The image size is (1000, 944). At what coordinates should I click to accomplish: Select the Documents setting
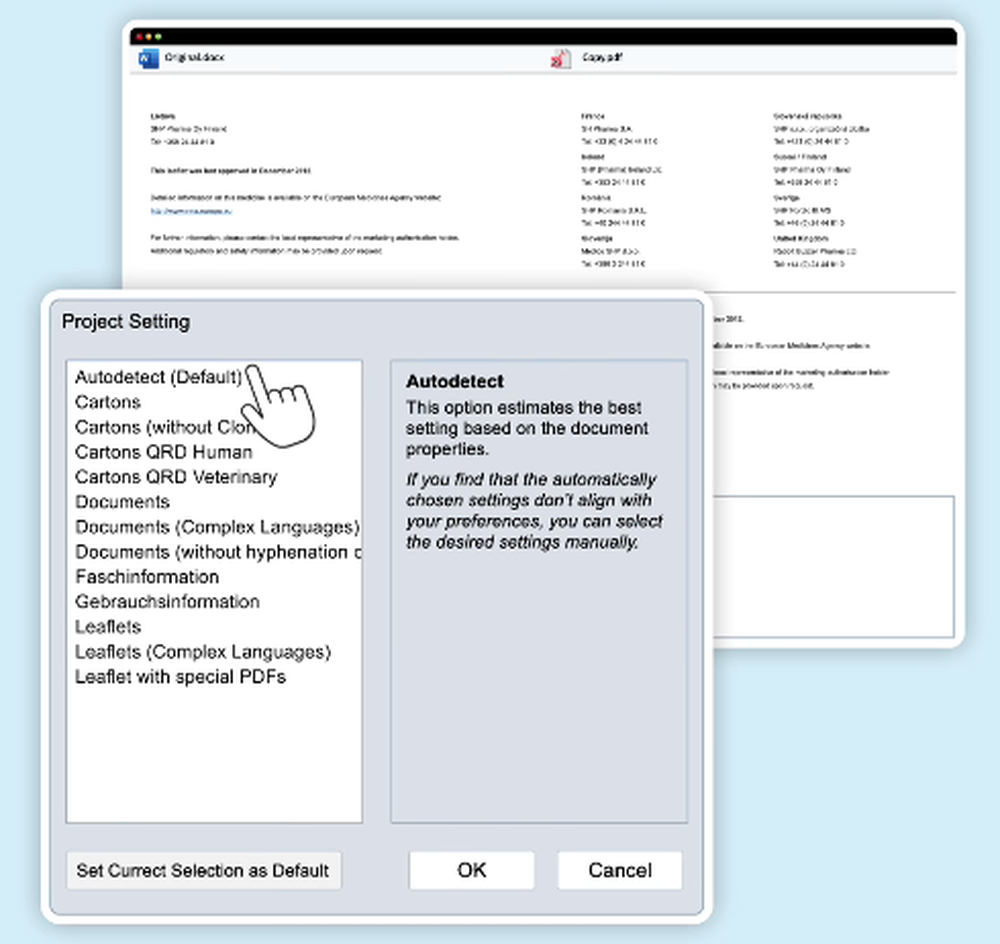click(x=122, y=502)
